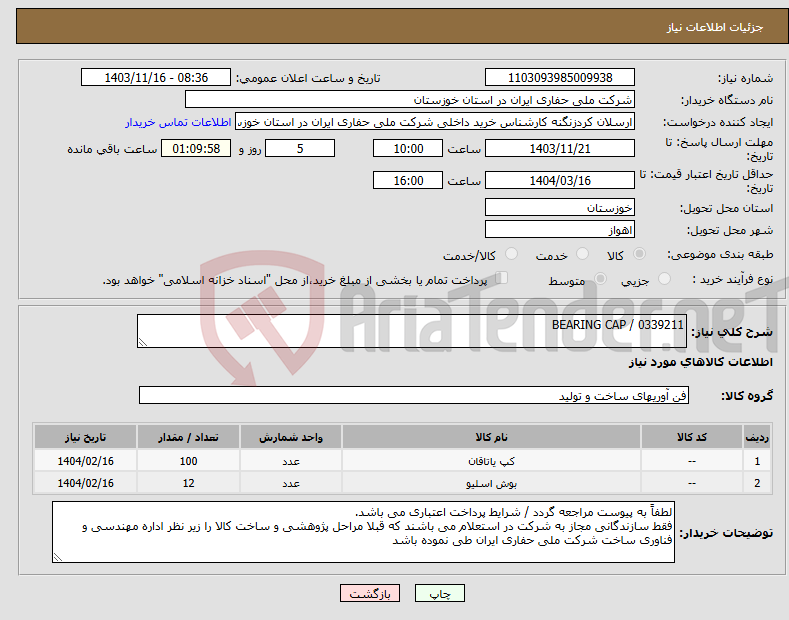Click the price validity date 1404/03/16
This screenshot has width=789, height=620.
click(x=560, y=180)
